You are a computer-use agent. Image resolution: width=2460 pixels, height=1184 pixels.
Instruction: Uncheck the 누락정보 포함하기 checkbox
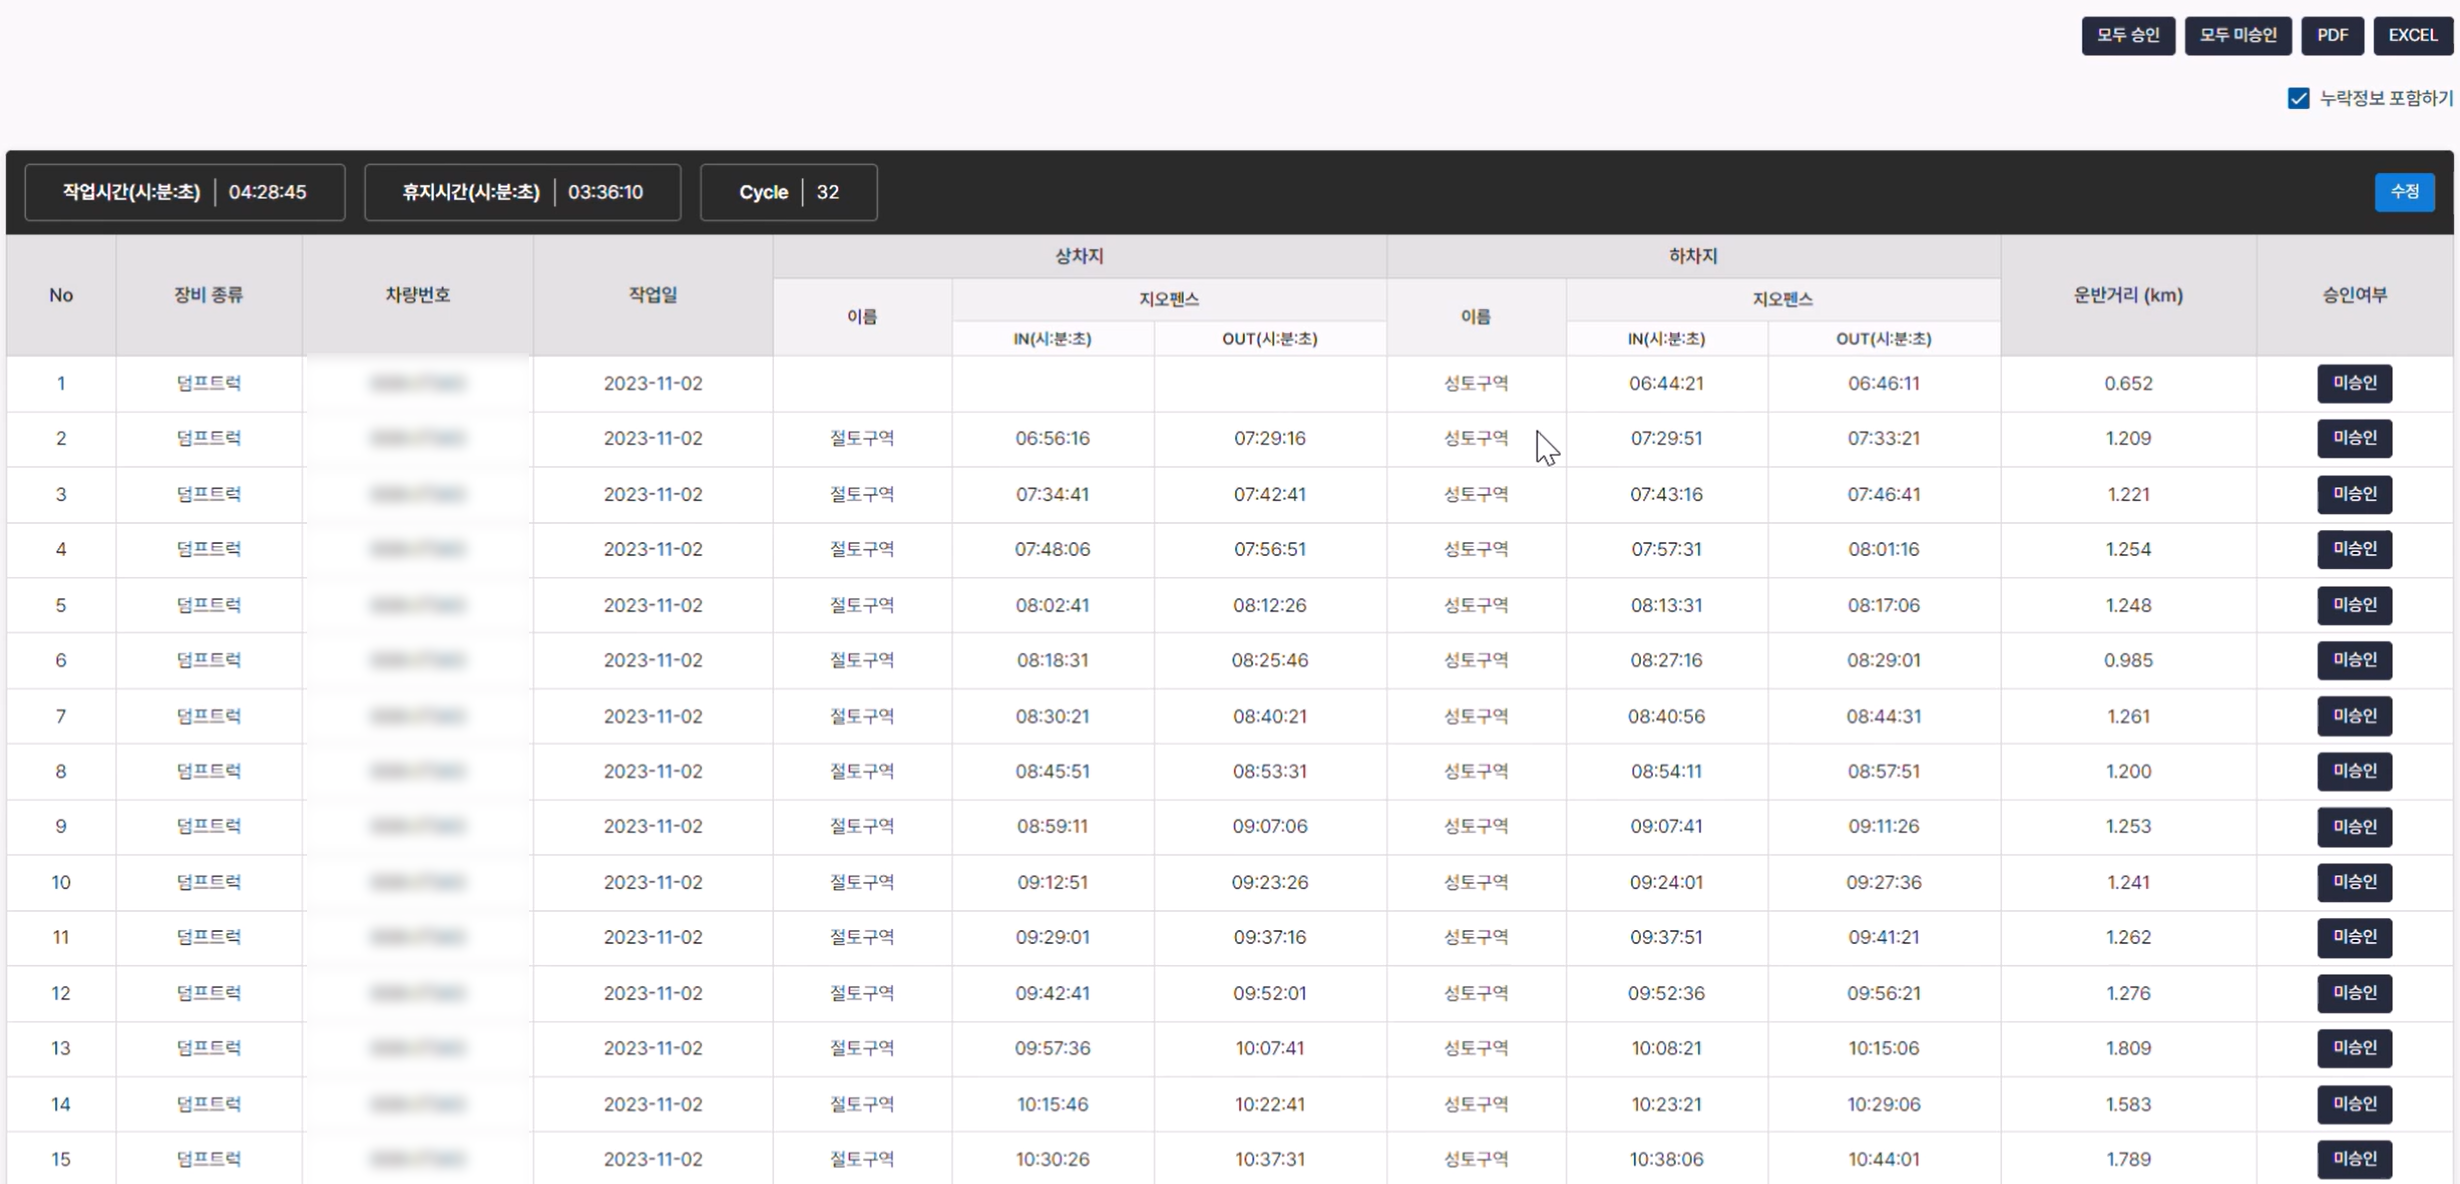(x=2298, y=98)
